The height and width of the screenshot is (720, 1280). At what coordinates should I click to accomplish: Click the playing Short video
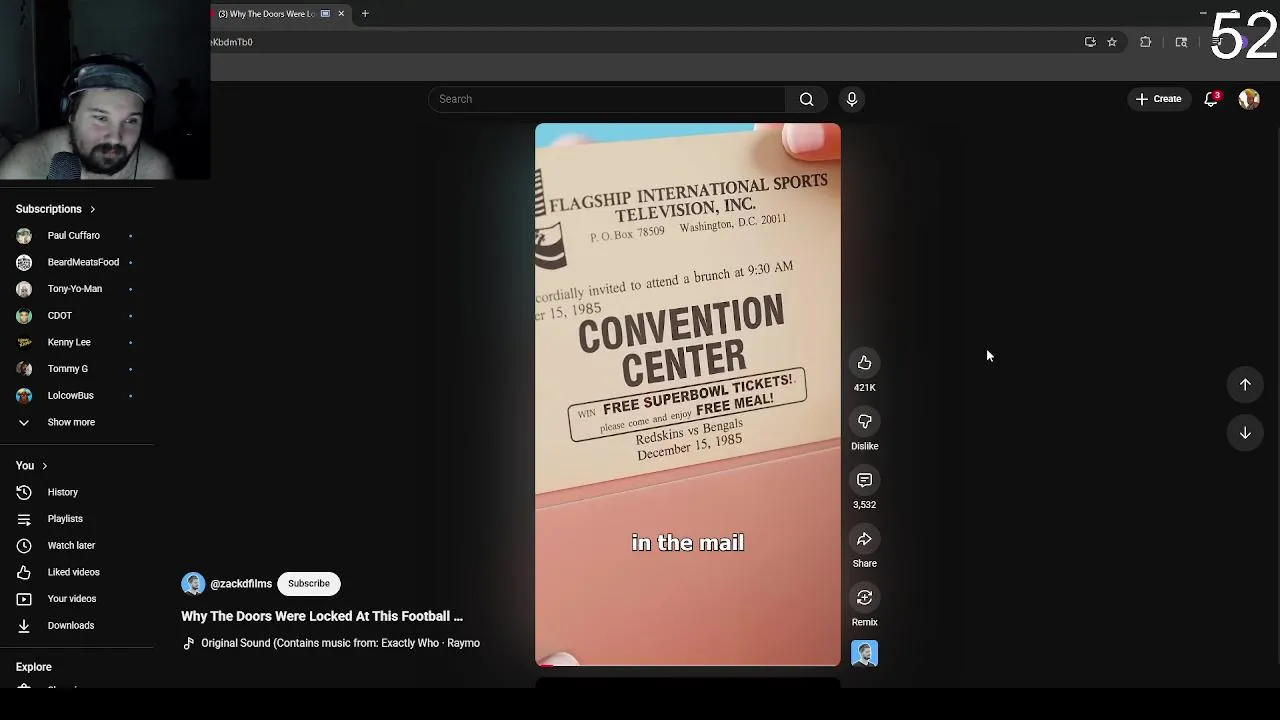coord(688,394)
